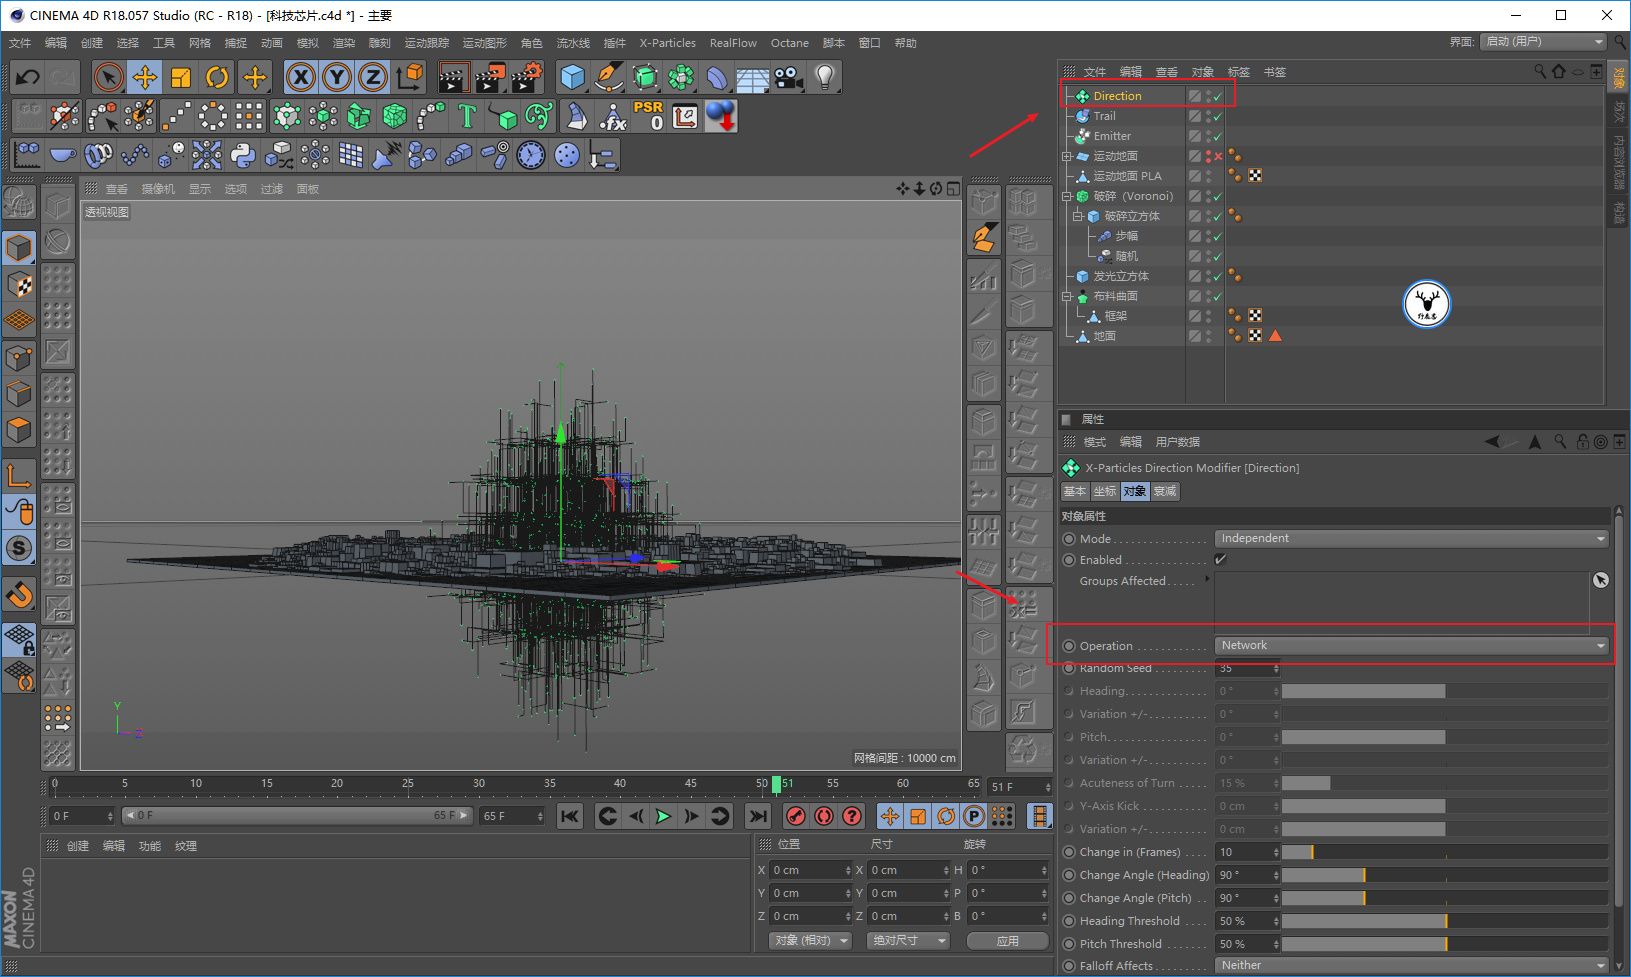Click the Undo arrow icon
The height and width of the screenshot is (977, 1631).
pos(28,77)
